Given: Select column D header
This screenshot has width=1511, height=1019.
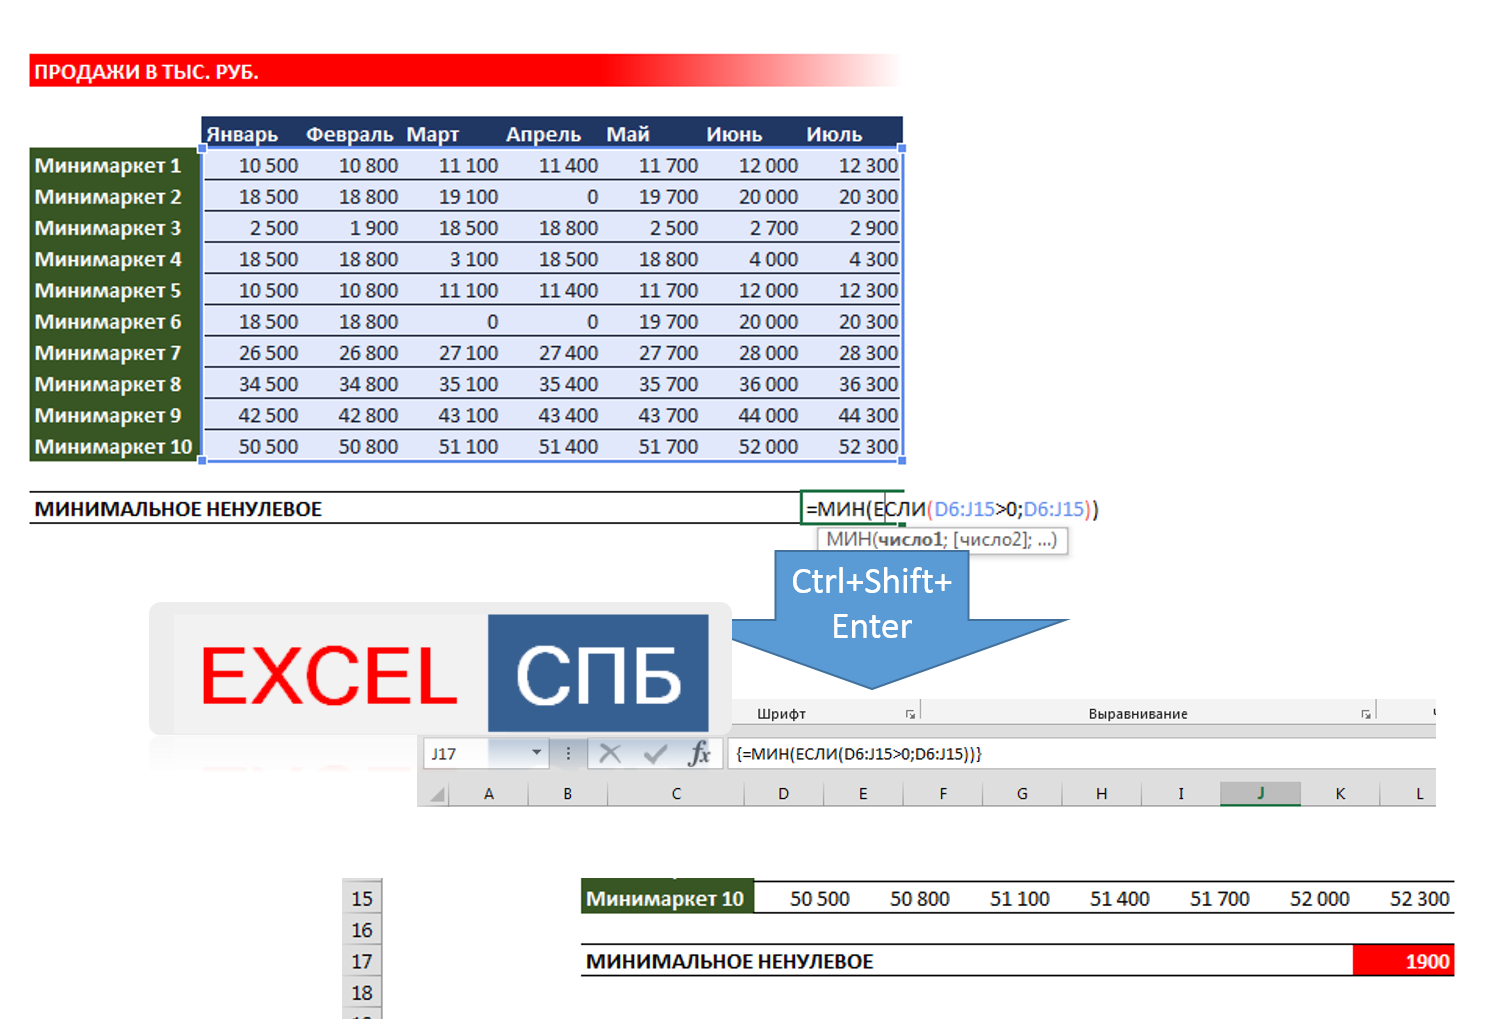Looking at the screenshot, I should pos(783,794).
